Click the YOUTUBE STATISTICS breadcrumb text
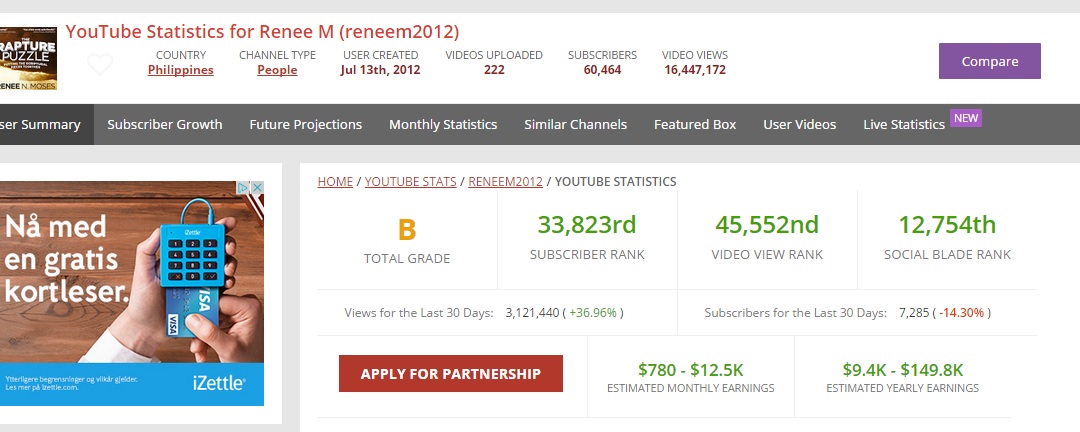This screenshot has width=1080, height=432. 616,181
